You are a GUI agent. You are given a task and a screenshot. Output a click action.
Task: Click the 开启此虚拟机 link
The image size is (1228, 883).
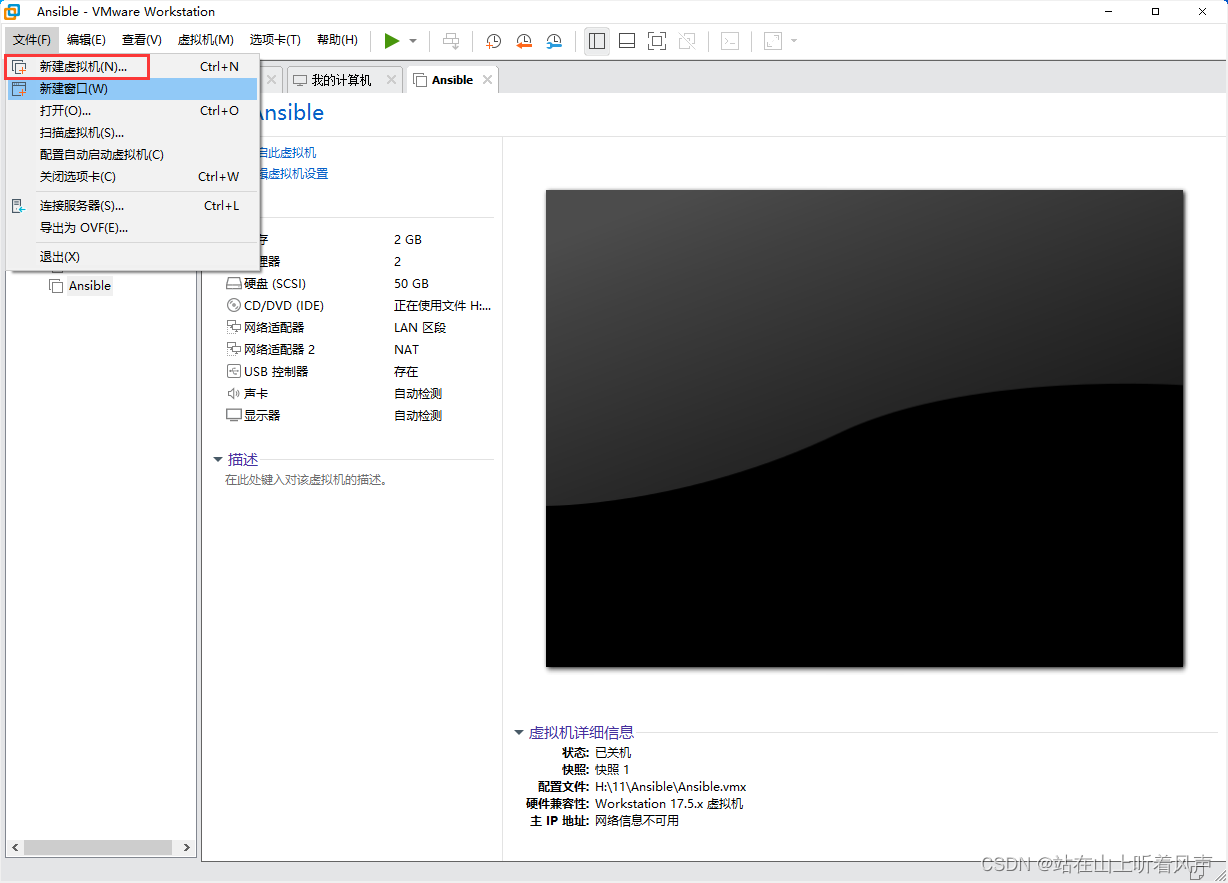point(286,152)
